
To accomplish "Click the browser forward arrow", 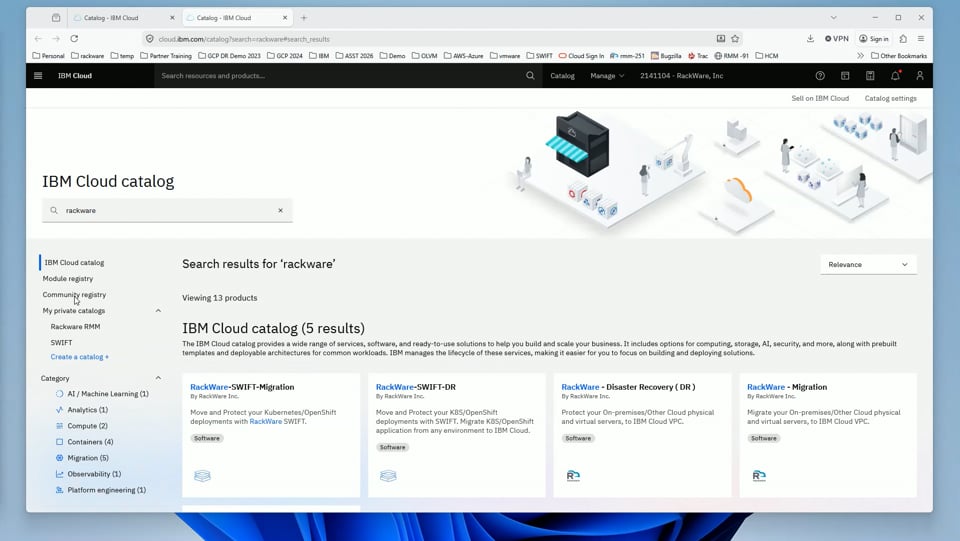I will point(56,39).
